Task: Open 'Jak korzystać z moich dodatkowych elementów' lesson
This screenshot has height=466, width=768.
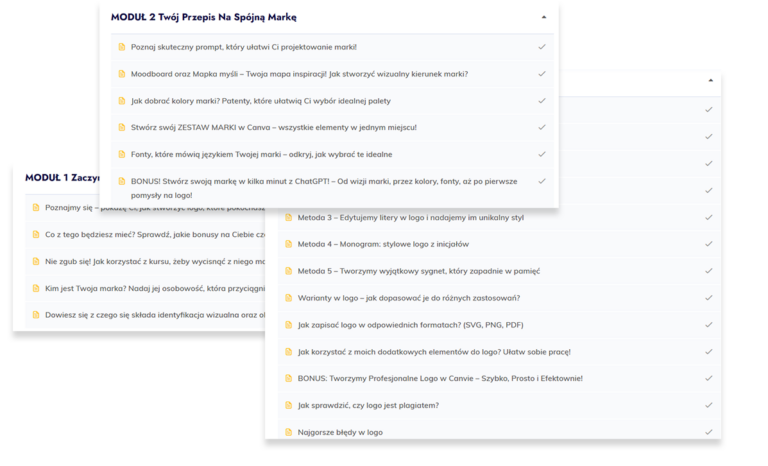Action: [x=433, y=352]
